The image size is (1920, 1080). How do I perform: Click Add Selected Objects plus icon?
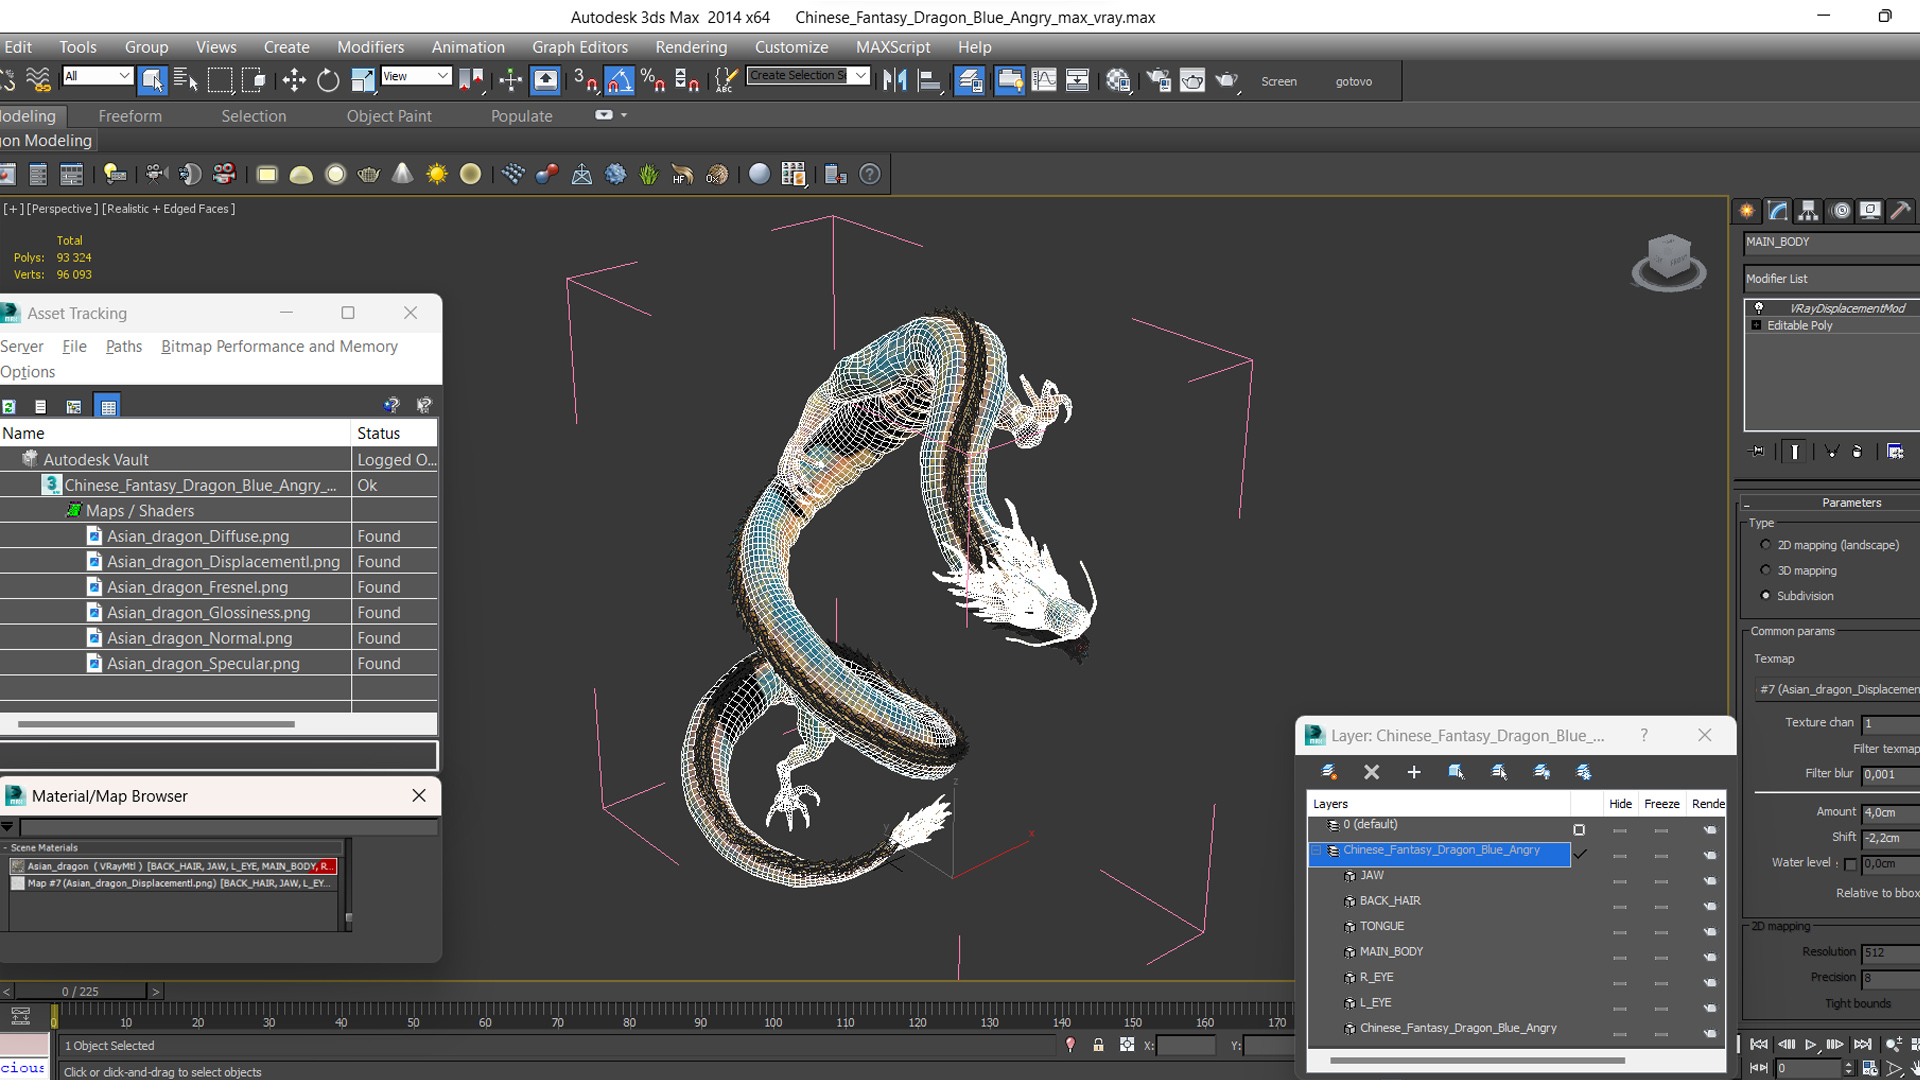pyautogui.click(x=1414, y=772)
